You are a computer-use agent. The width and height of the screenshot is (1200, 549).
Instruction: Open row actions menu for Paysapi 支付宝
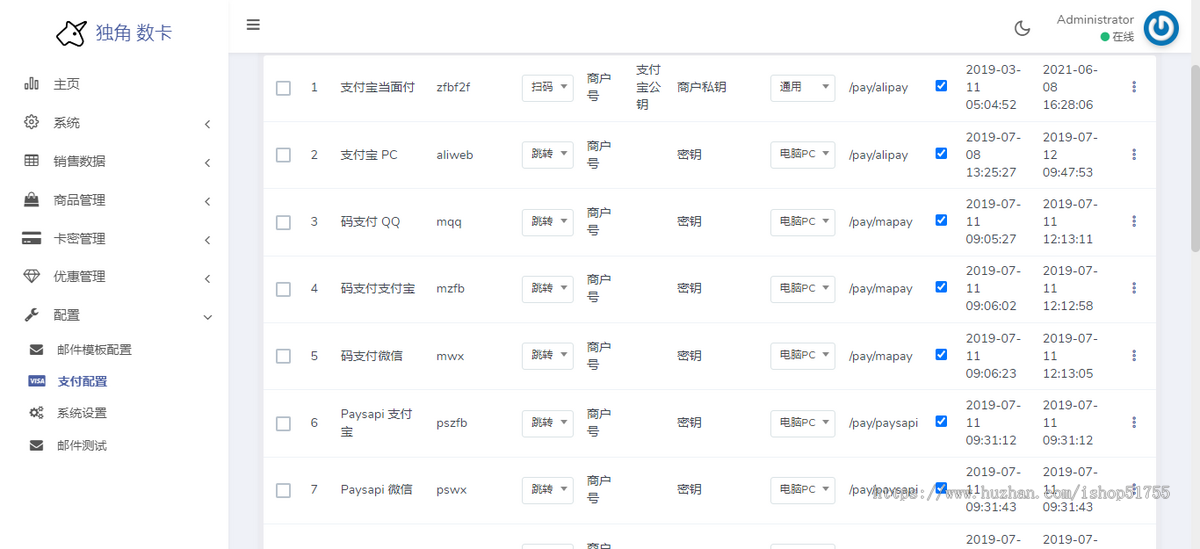1134,422
